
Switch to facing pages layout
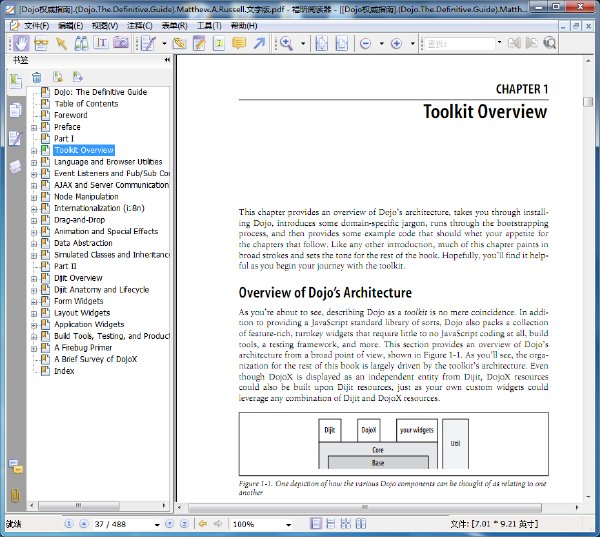(x=361, y=524)
